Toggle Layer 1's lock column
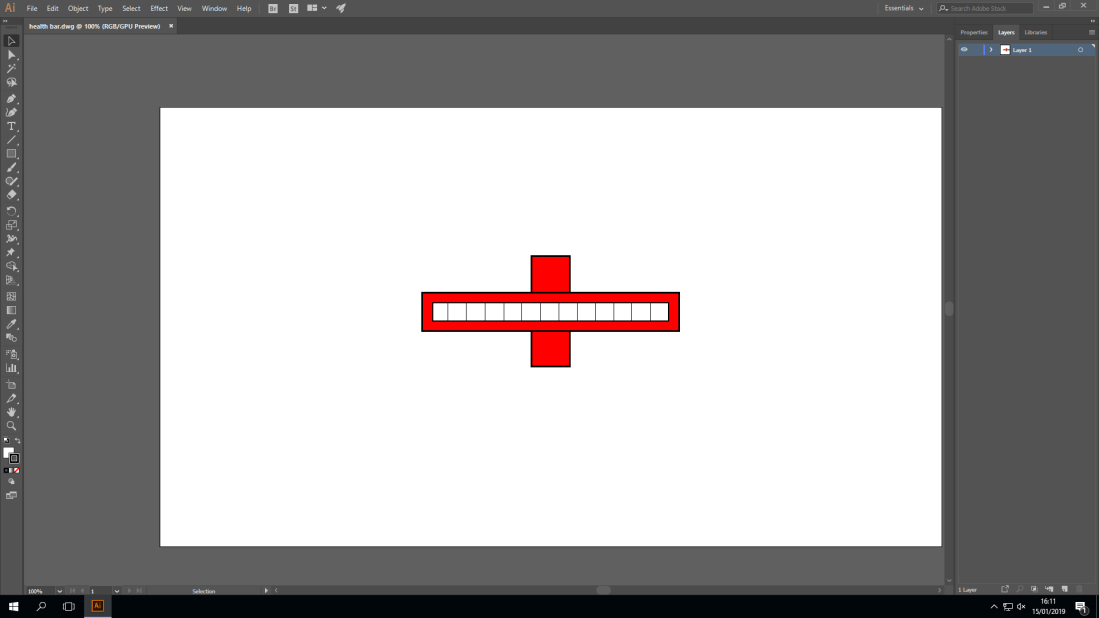 click(x=976, y=49)
